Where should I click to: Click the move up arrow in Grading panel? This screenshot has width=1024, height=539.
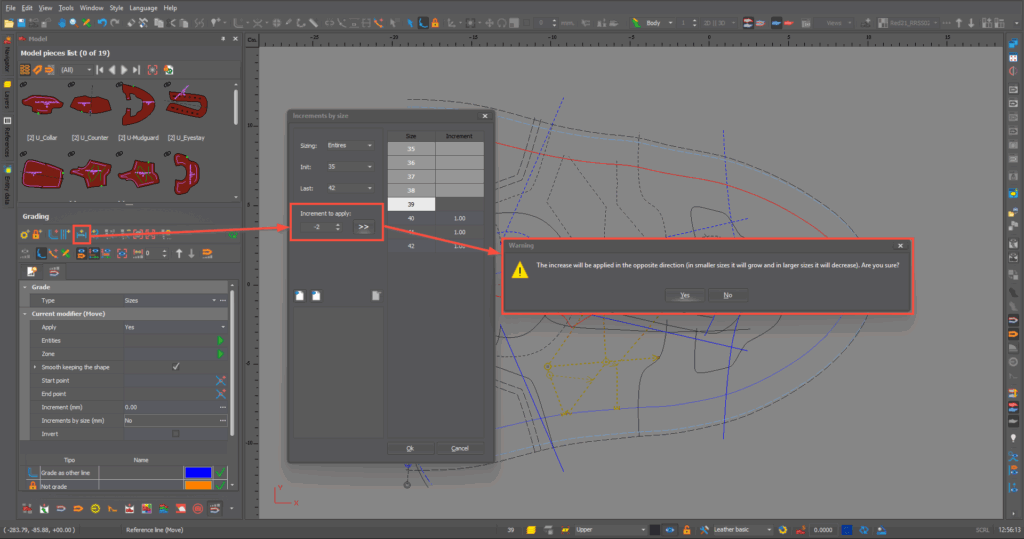click(x=177, y=253)
